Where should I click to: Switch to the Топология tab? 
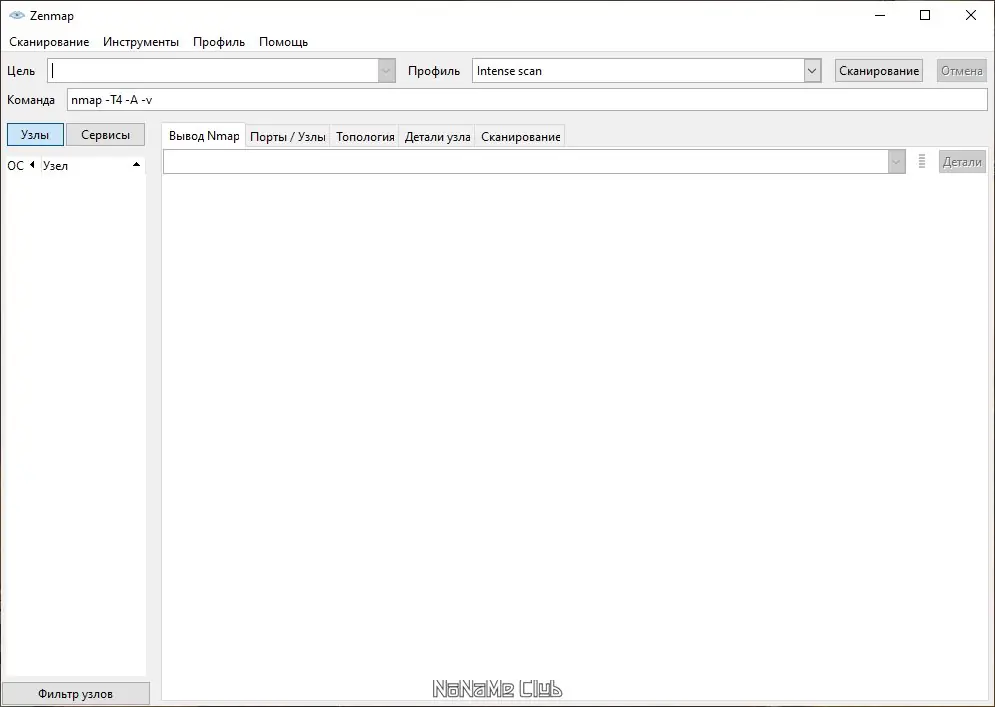(x=365, y=136)
